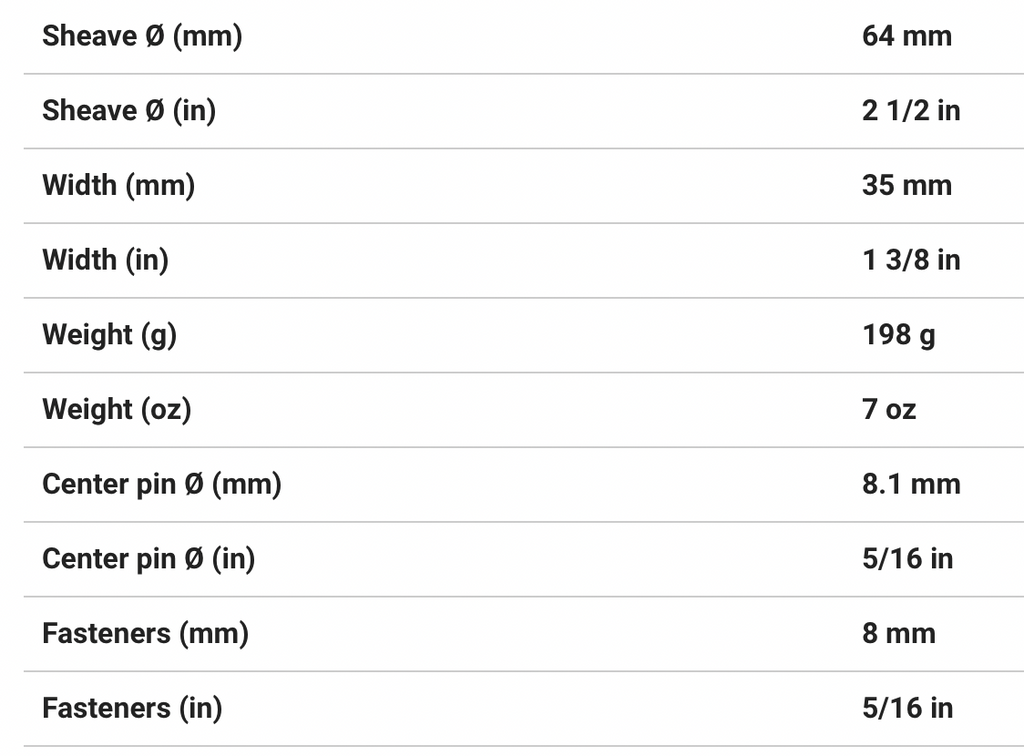The image size is (1024, 756).
Task: Click the "Fasteners (in)" label
Action: click(x=132, y=708)
